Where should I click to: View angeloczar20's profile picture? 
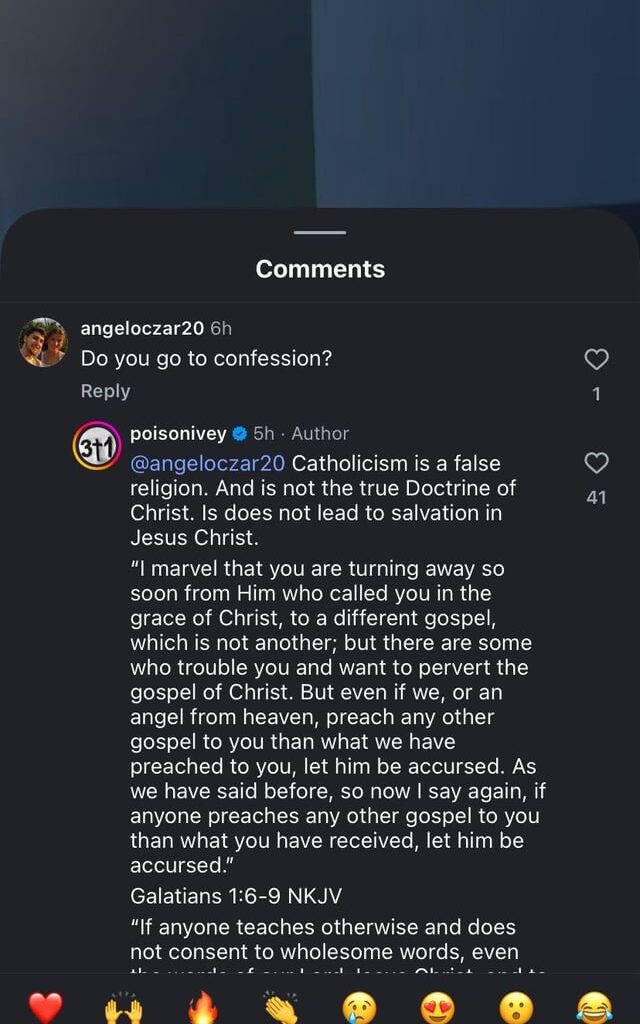pyautogui.click(x=44, y=332)
